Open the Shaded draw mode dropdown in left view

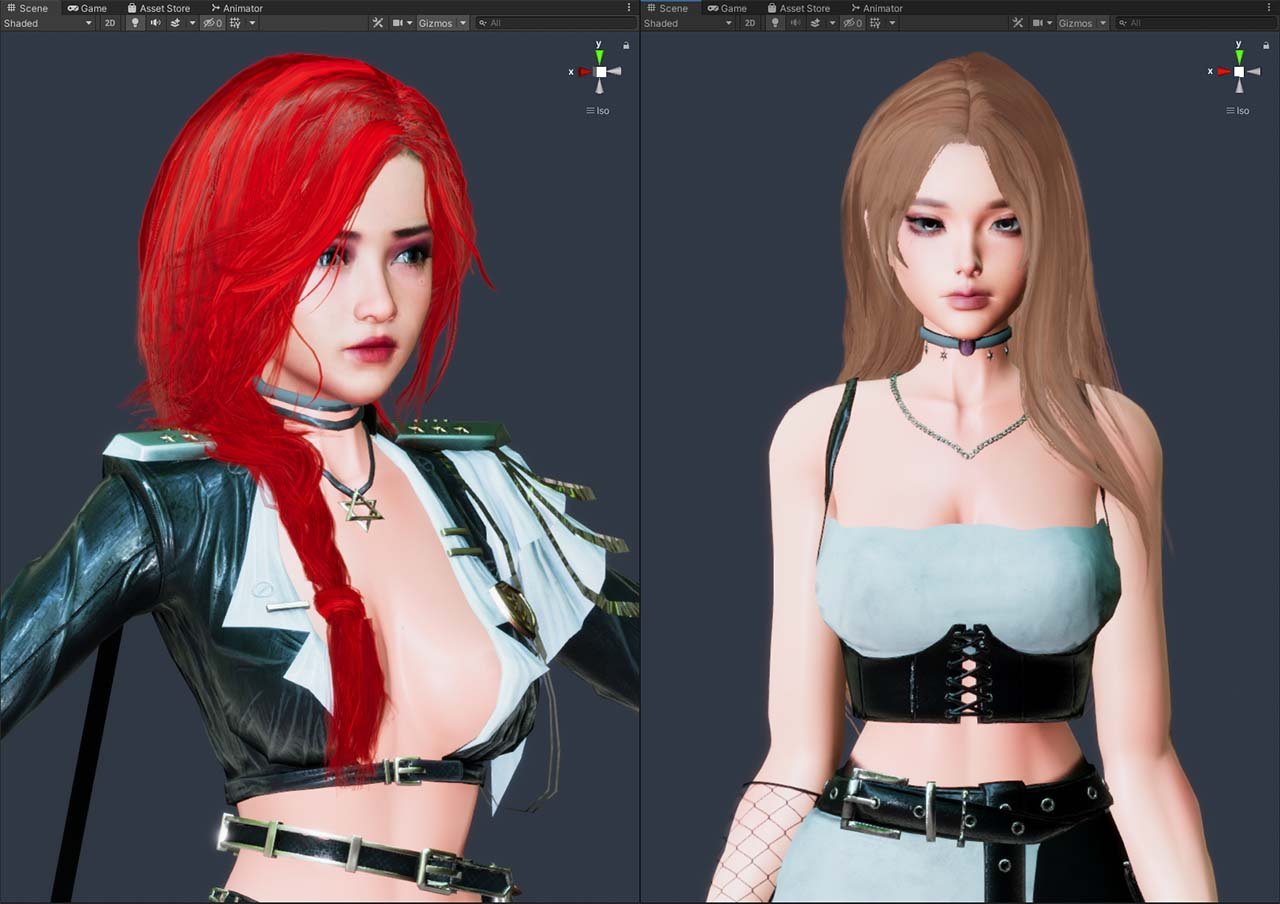[48, 23]
